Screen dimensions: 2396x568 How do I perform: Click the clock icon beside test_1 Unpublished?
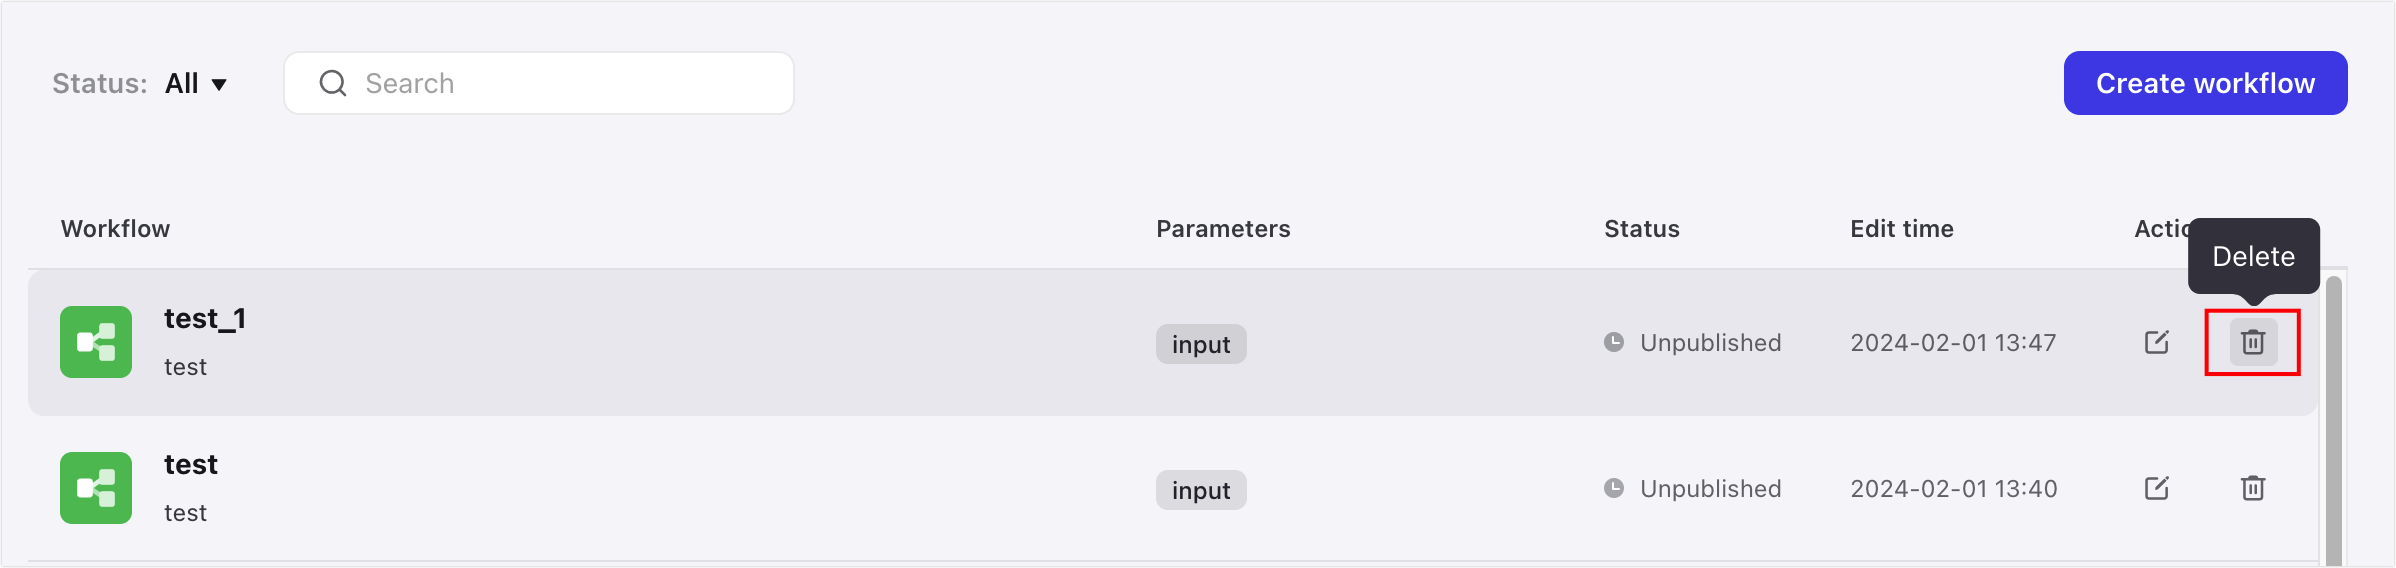point(1614,342)
